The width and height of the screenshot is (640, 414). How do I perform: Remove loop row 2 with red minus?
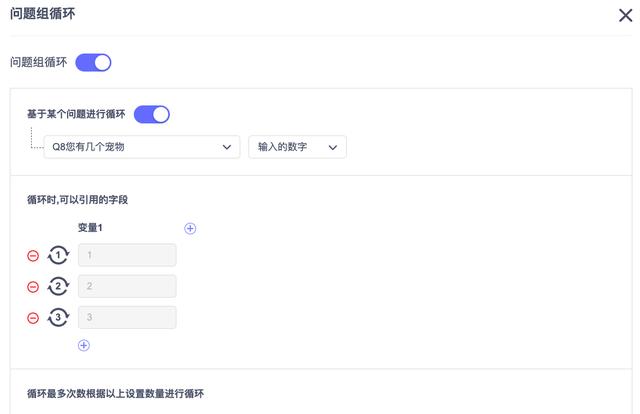coord(33,287)
